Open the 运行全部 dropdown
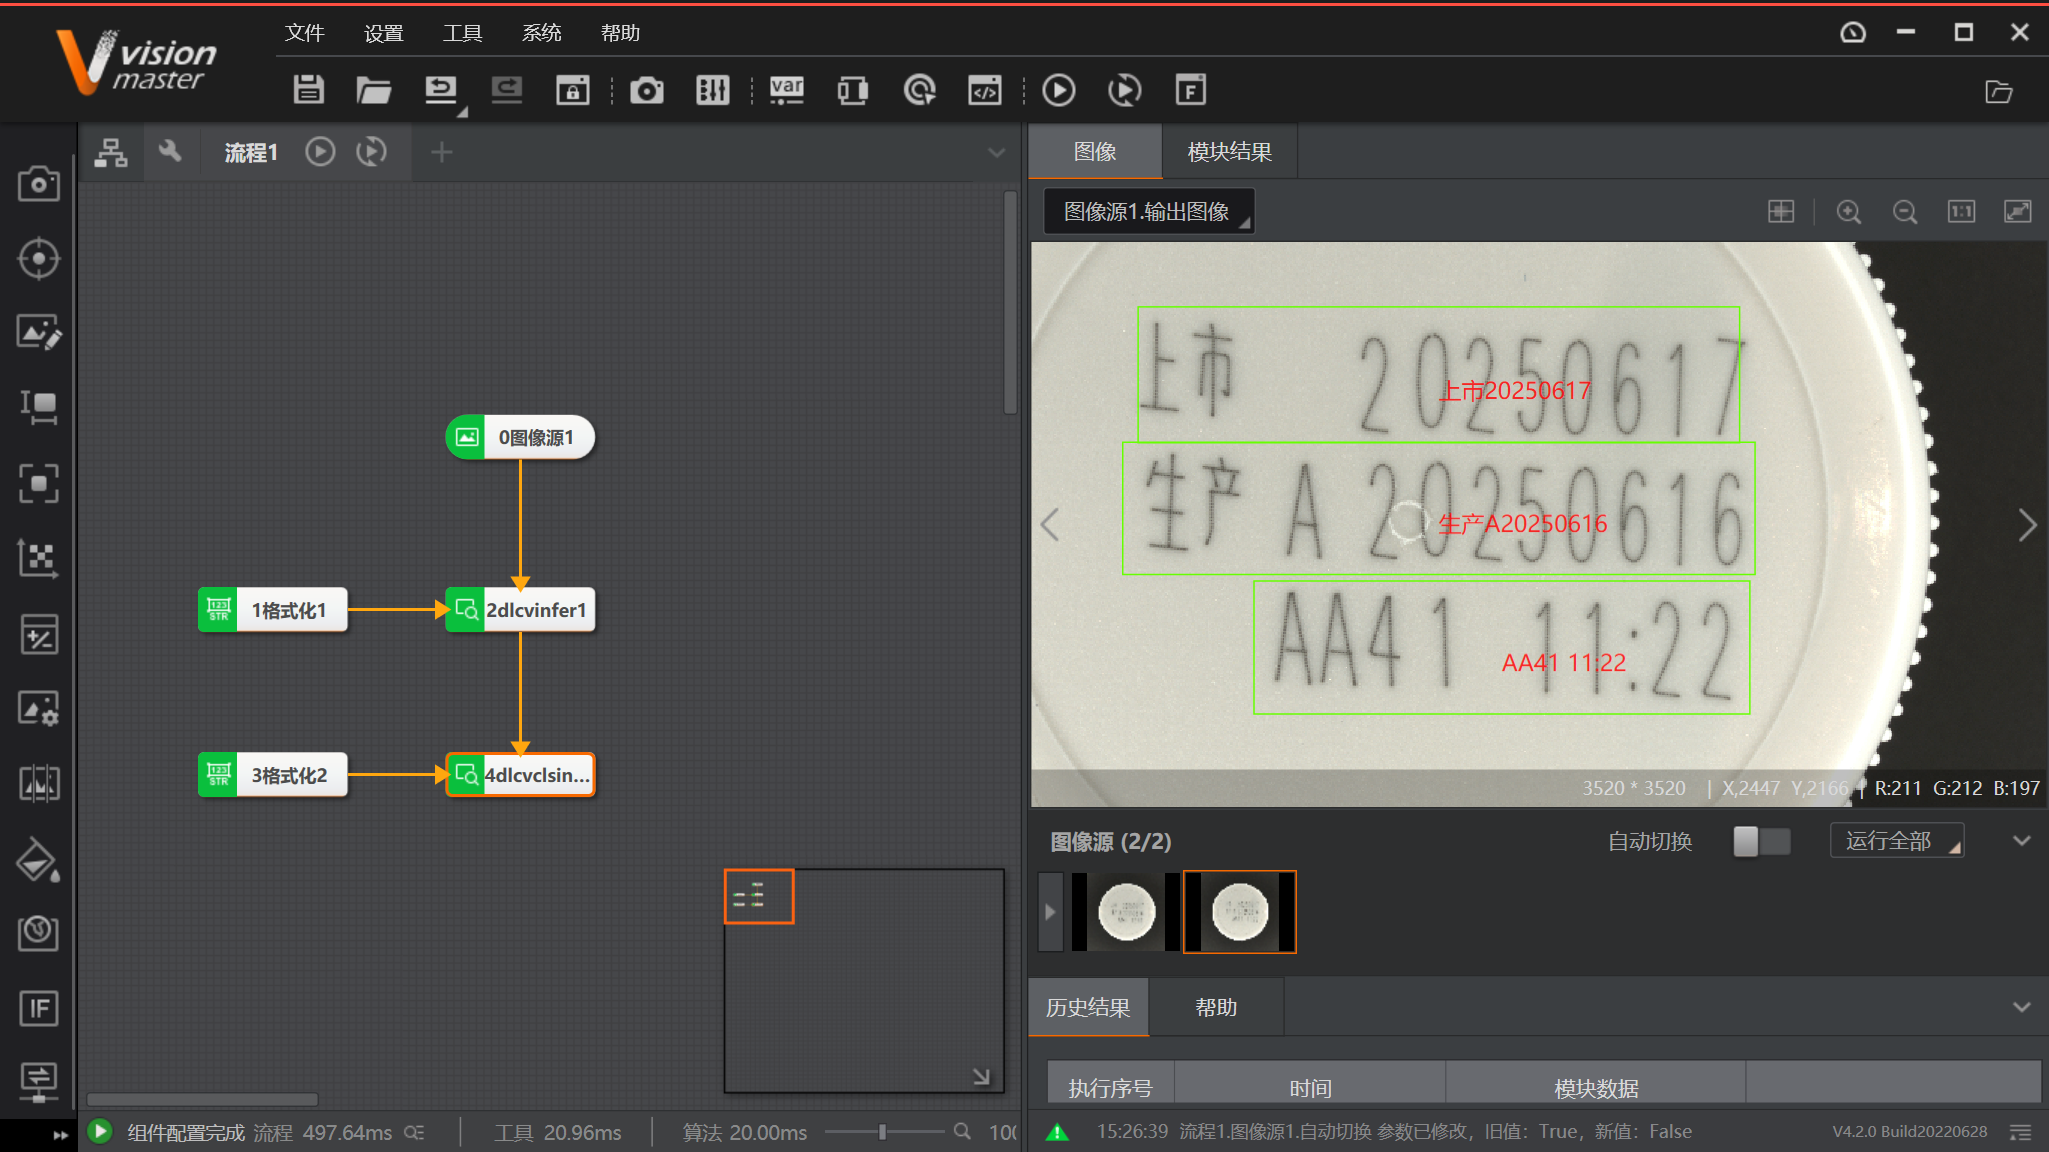The image size is (2049, 1152). click(x=1897, y=841)
